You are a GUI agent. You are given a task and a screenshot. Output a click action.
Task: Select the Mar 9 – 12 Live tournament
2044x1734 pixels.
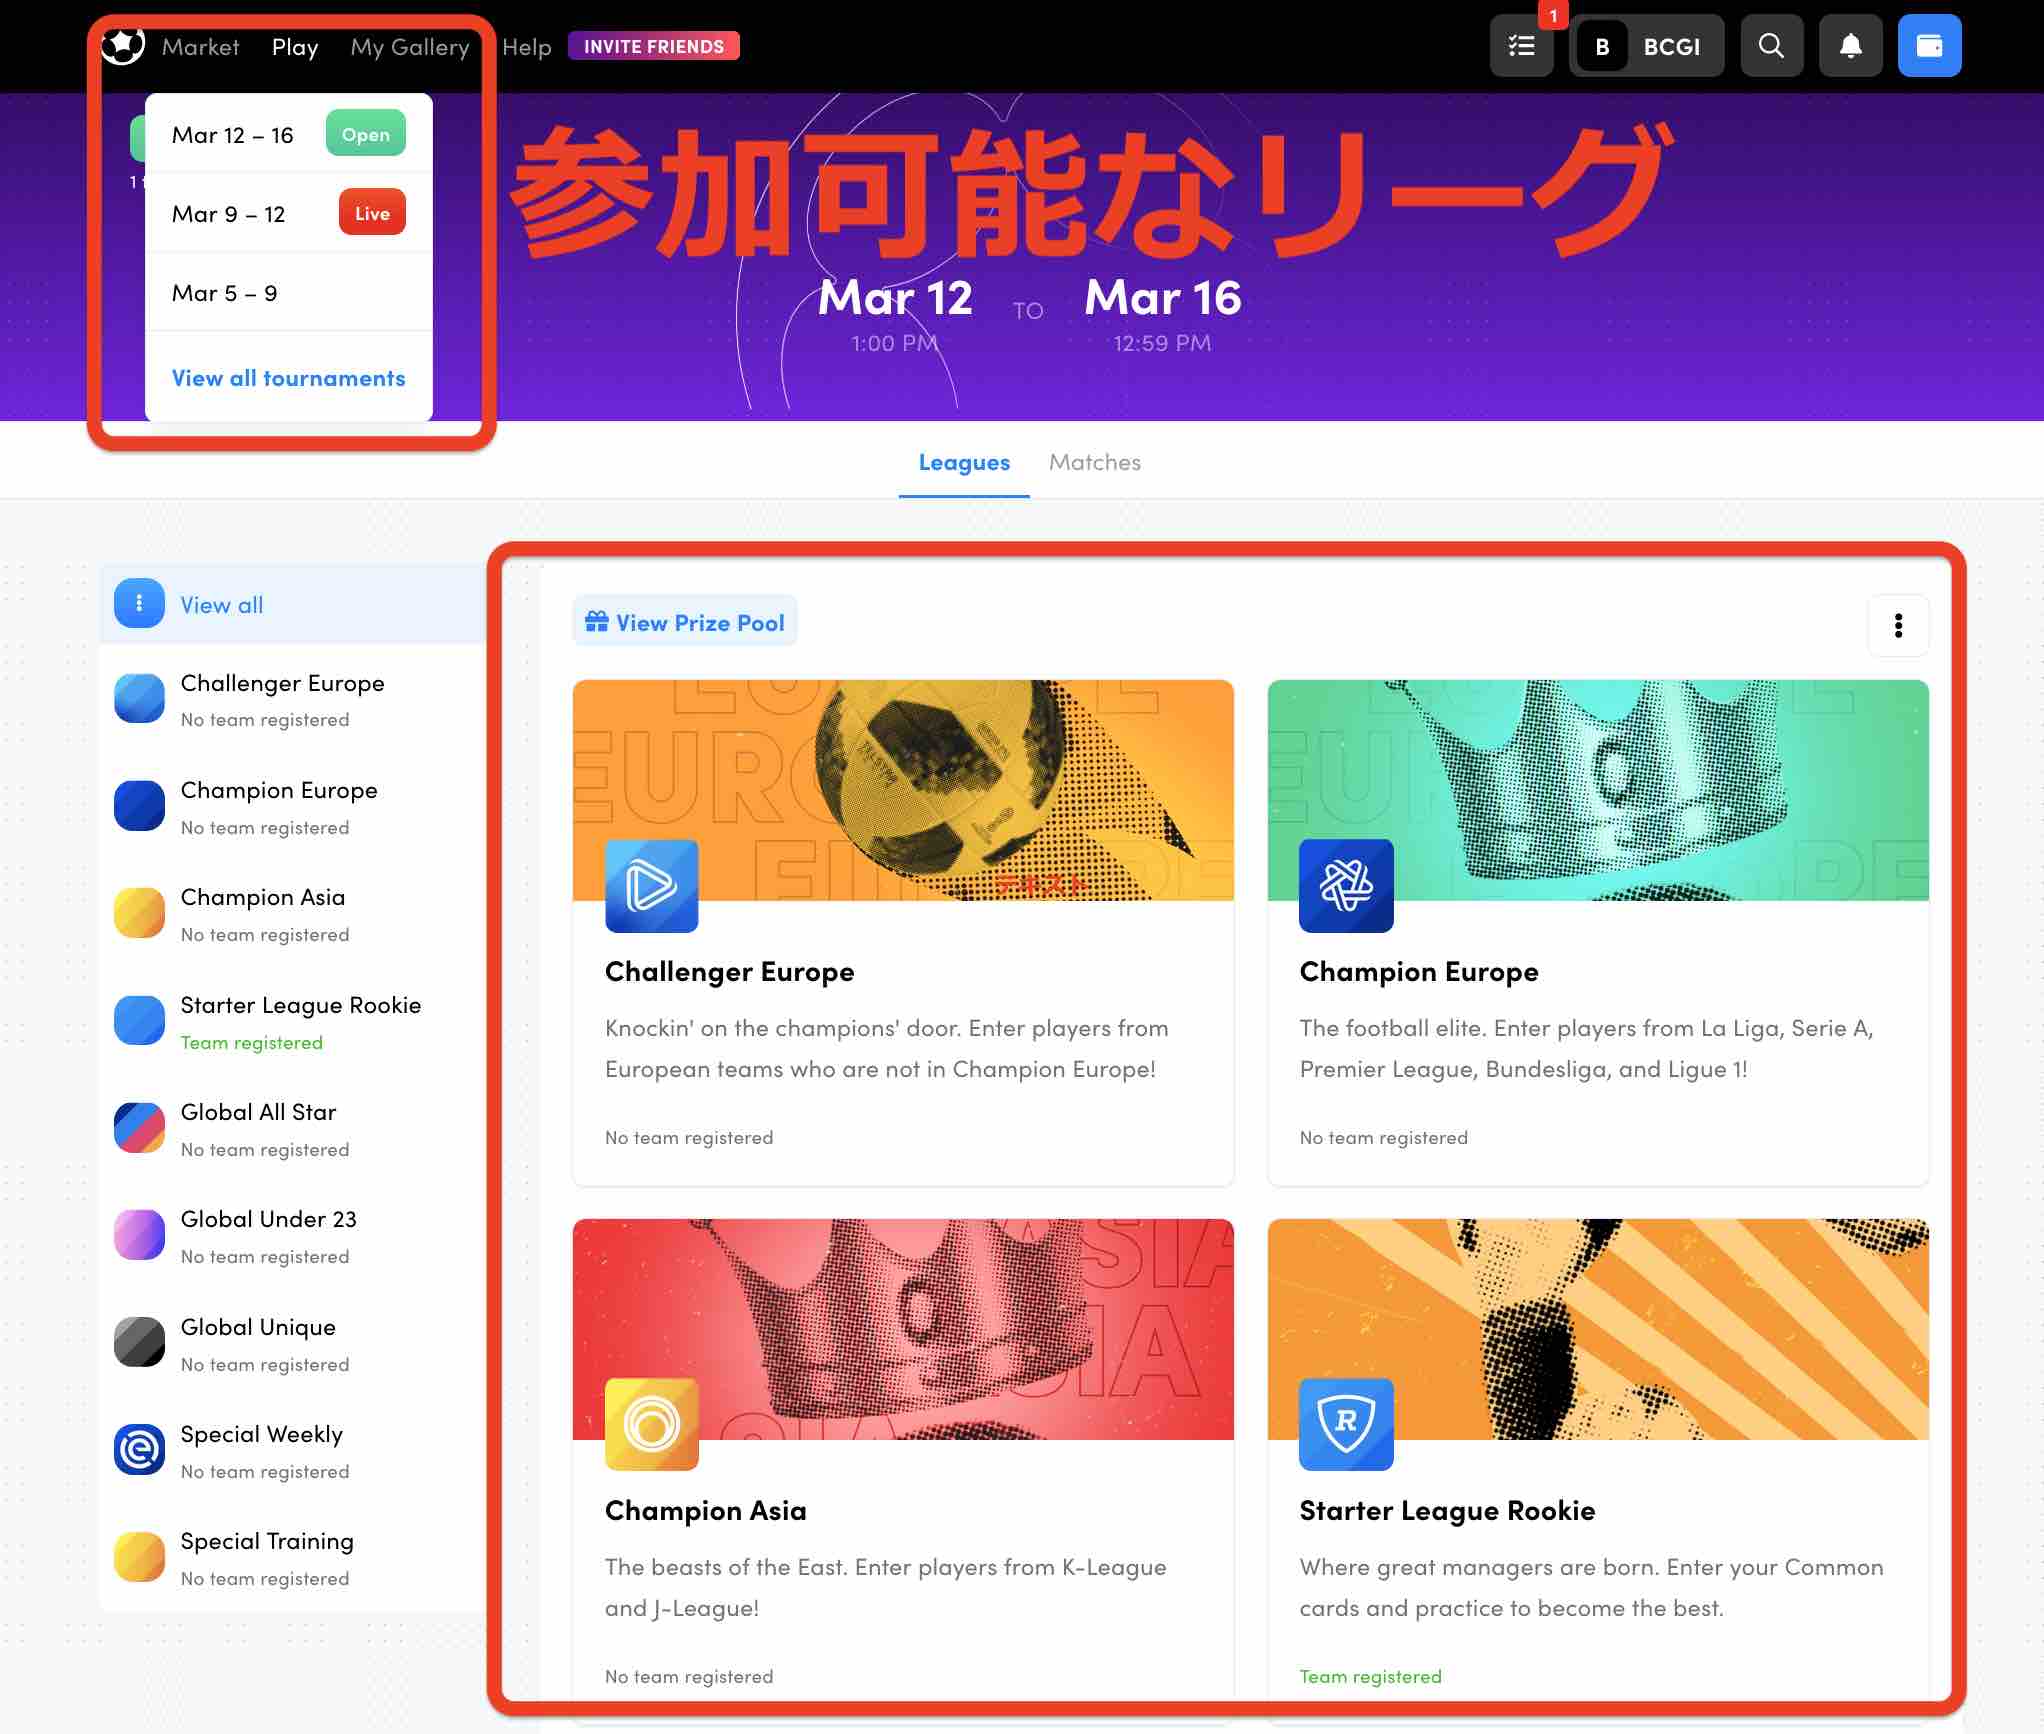[289, 213]
